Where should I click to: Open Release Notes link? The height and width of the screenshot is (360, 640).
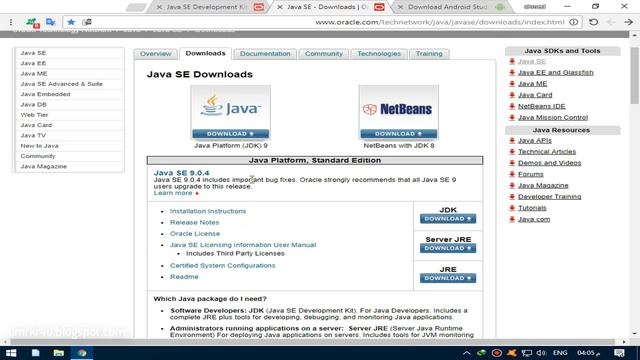pos(194,222)
